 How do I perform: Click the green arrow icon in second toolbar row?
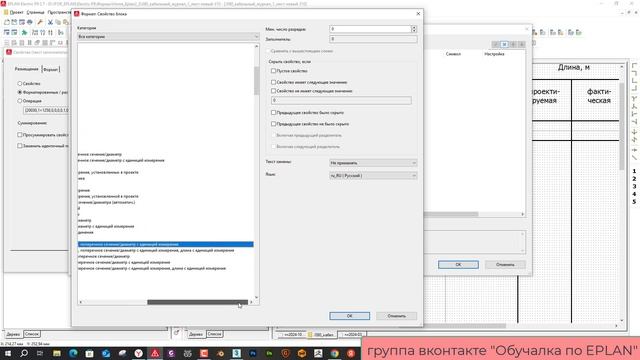[24, 32]
